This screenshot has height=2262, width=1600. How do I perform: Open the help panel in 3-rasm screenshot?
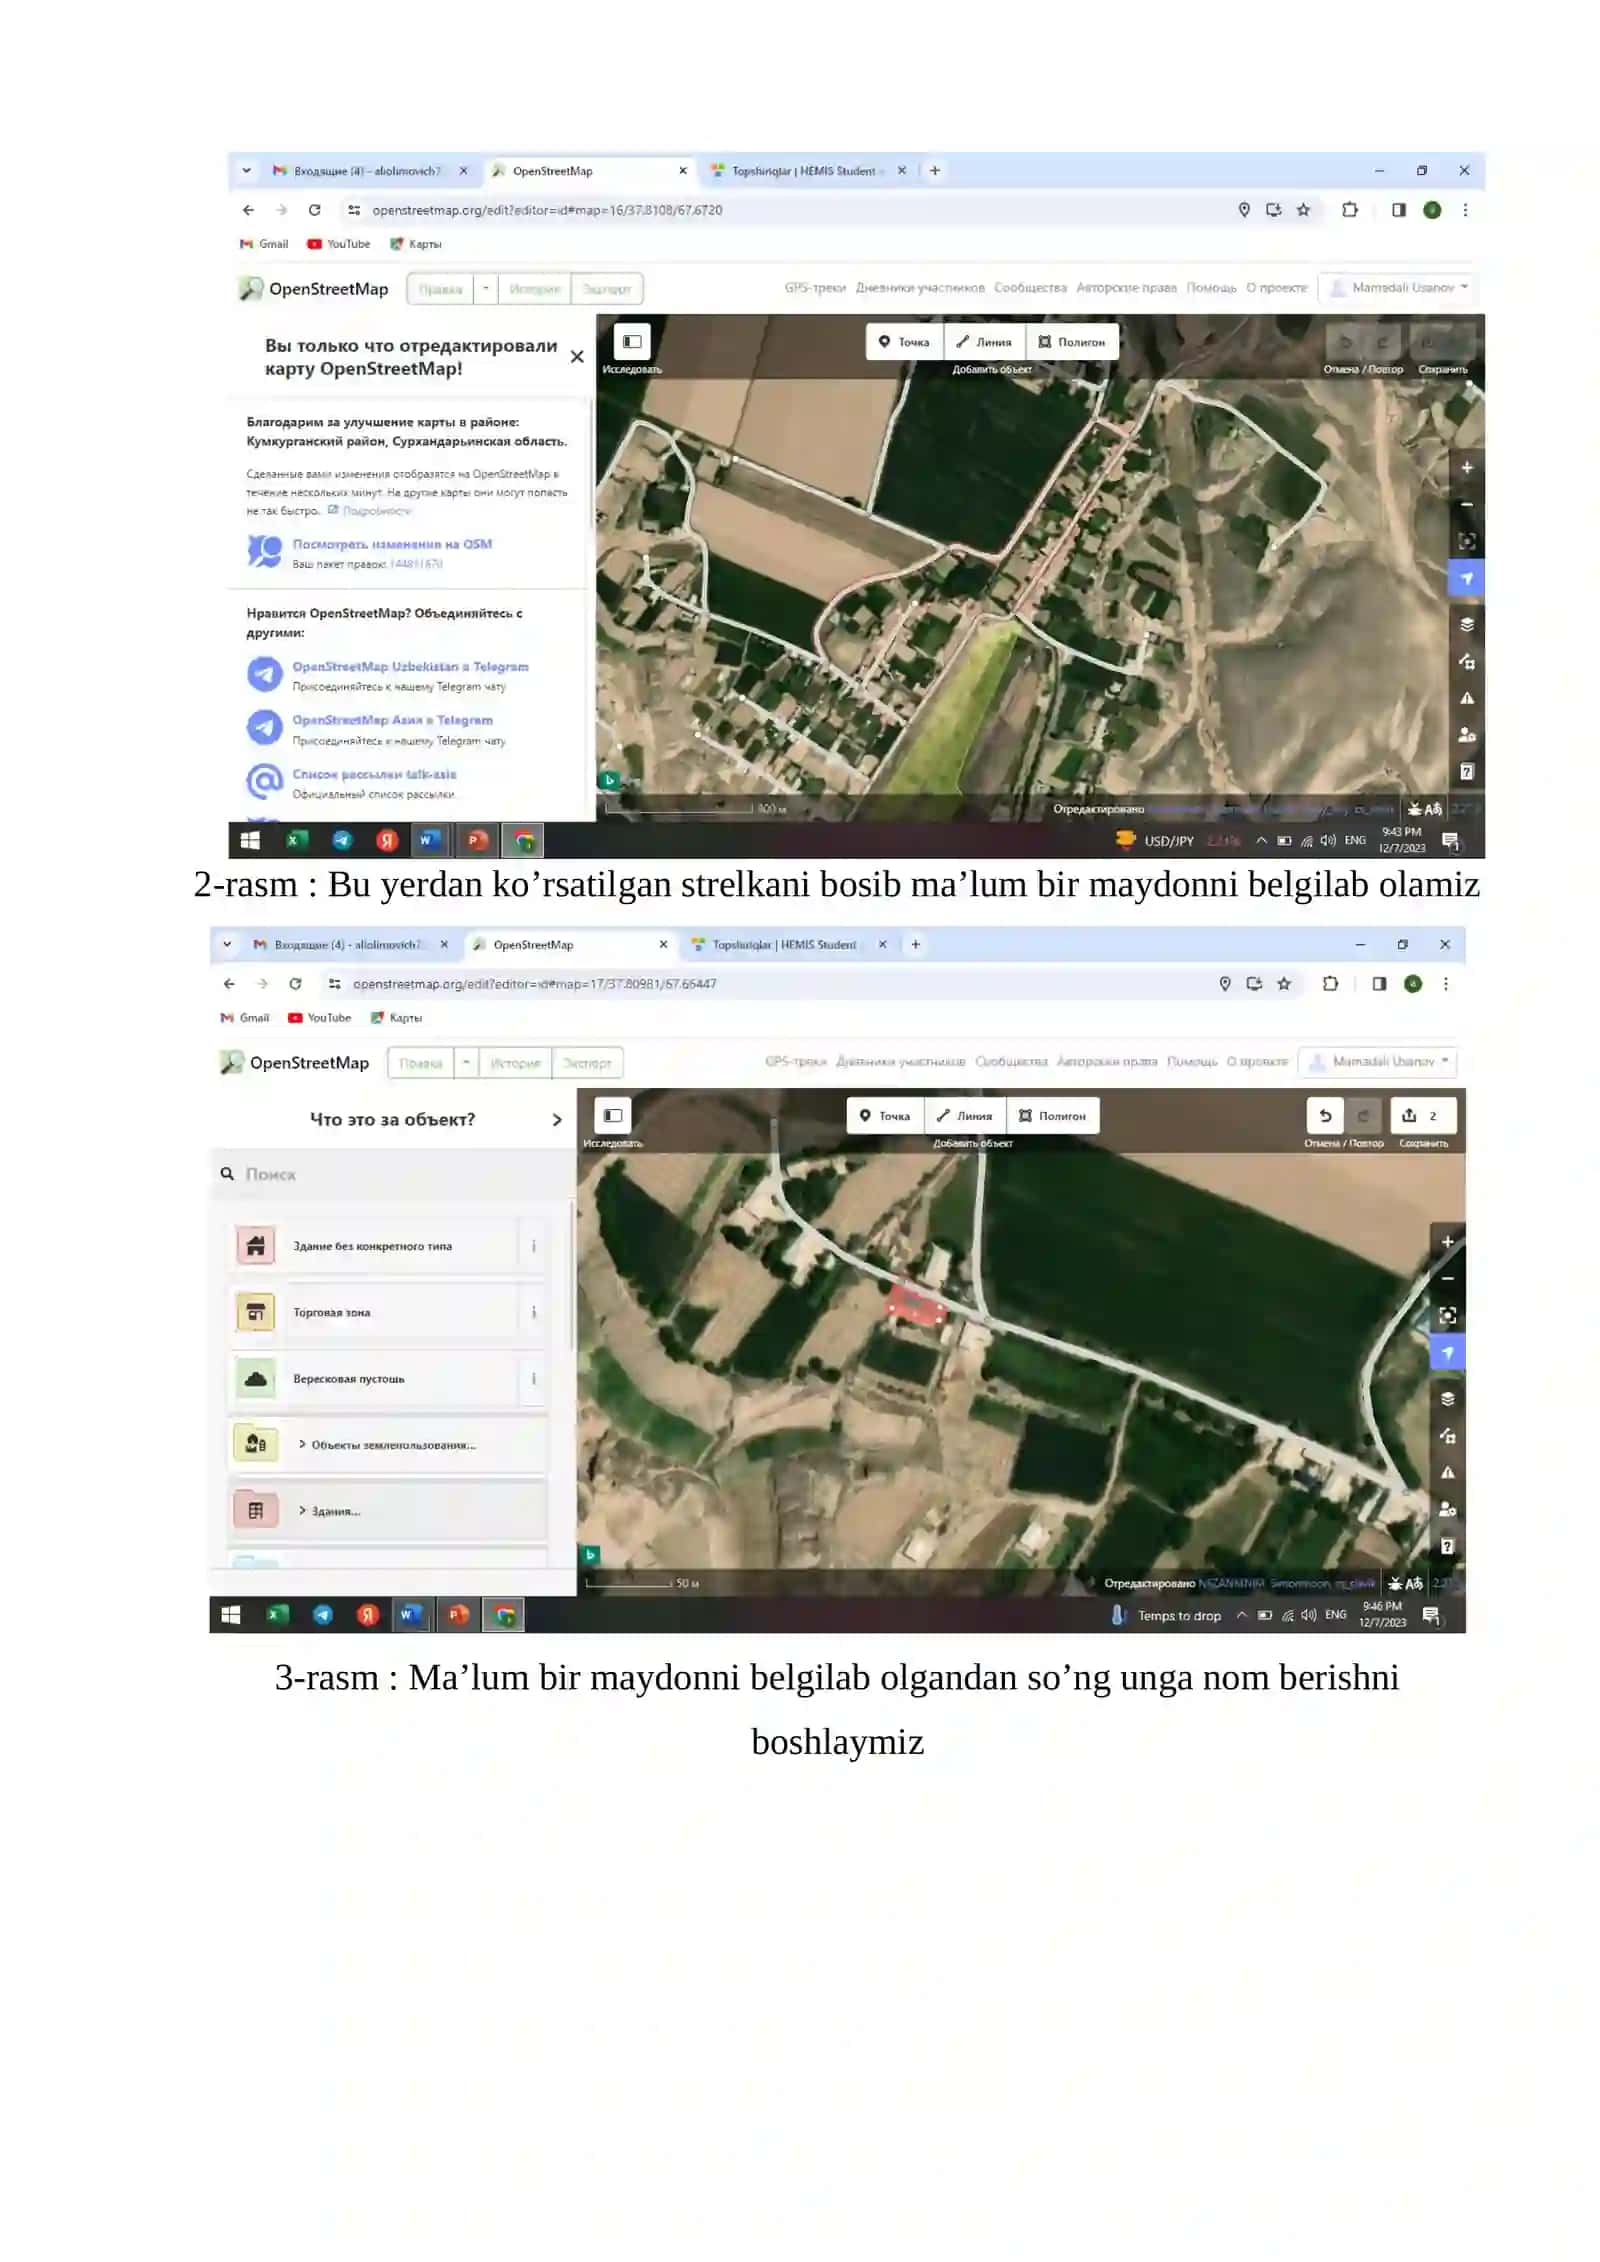pyautogui.click(x=1447, y=1546)
